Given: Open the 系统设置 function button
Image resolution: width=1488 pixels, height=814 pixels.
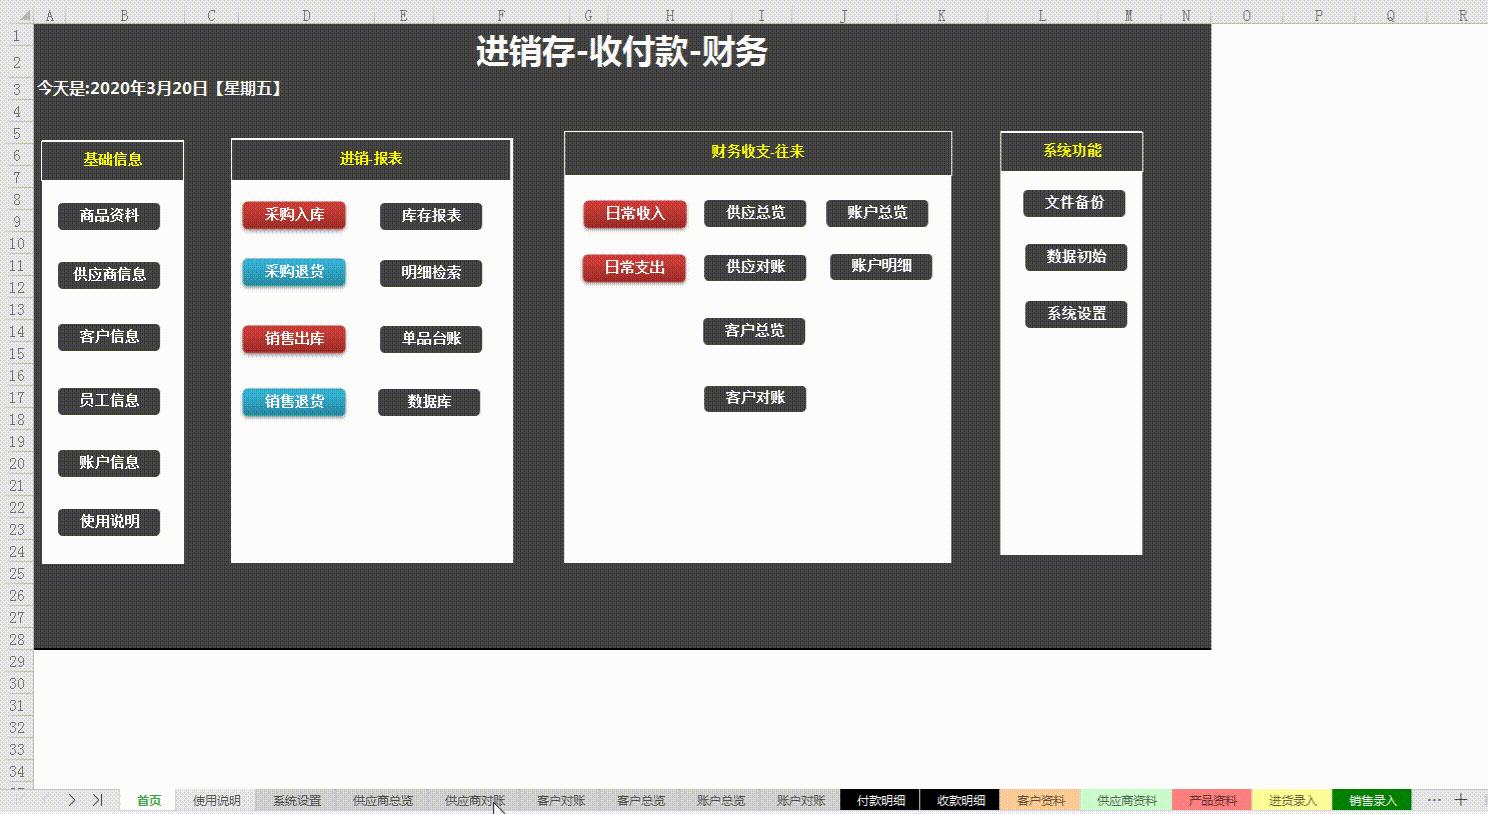Looking at the screenshot, I should pyautogui.click(x=1076, y=314).
